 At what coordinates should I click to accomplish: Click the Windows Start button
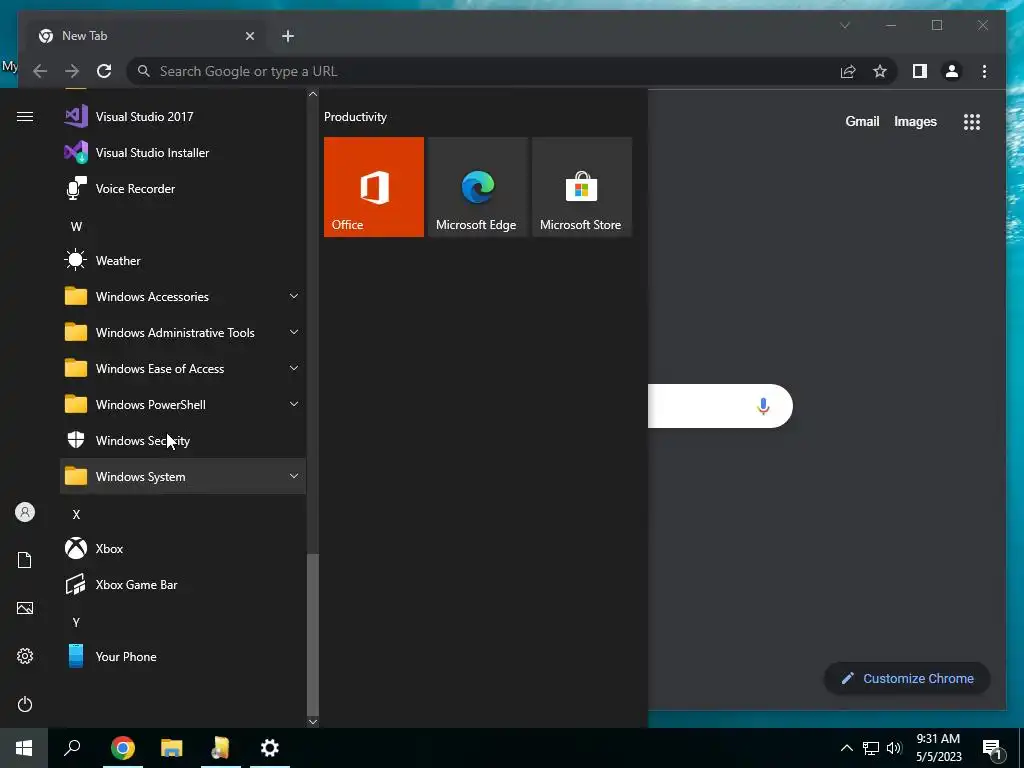(x=24, y=748)
